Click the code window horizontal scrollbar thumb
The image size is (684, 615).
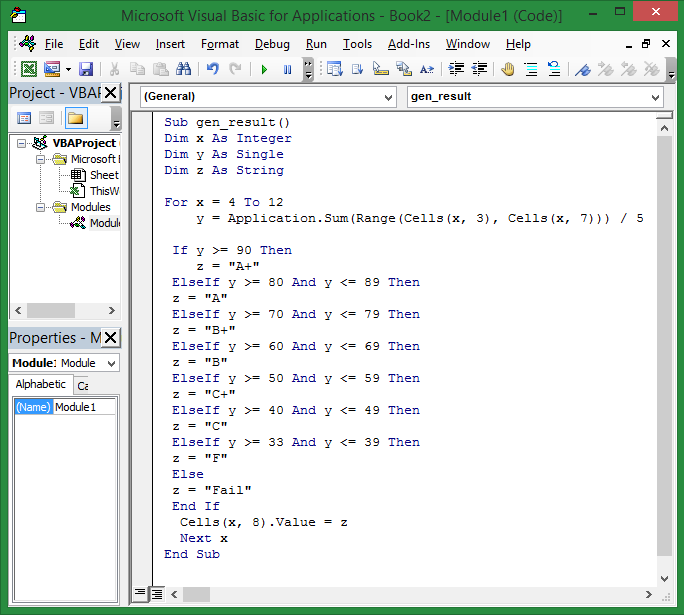tap(196, 594)
